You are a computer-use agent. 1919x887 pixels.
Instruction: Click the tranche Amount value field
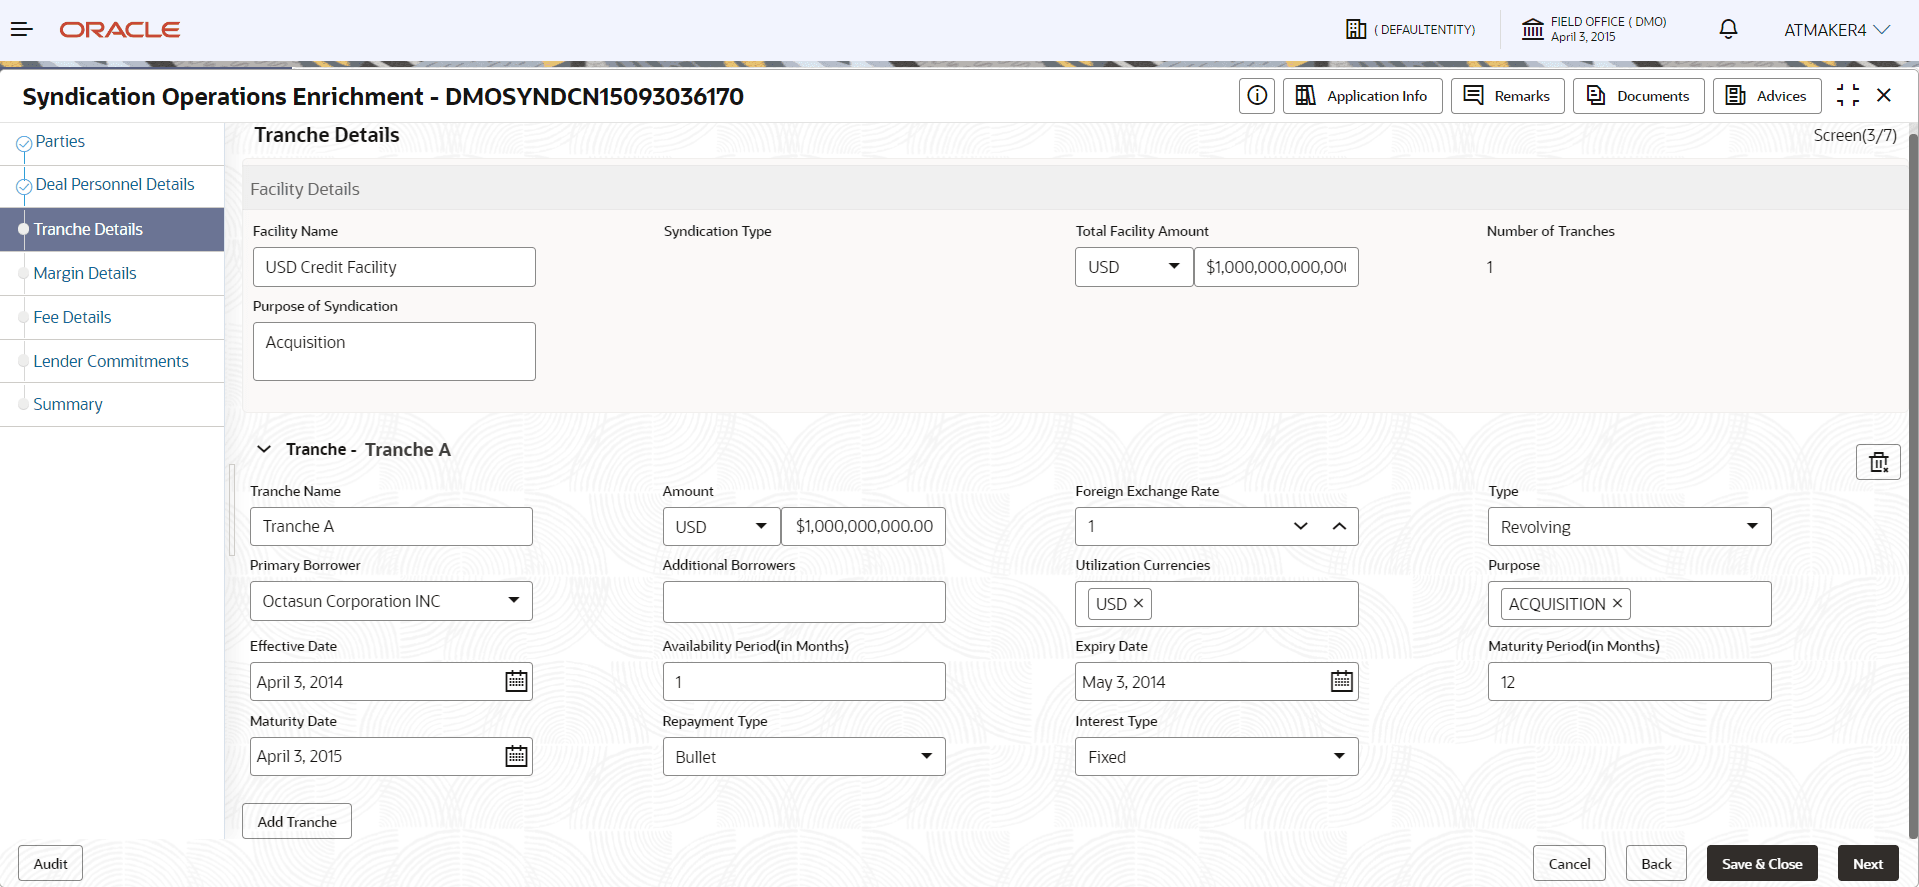point(864,526)
